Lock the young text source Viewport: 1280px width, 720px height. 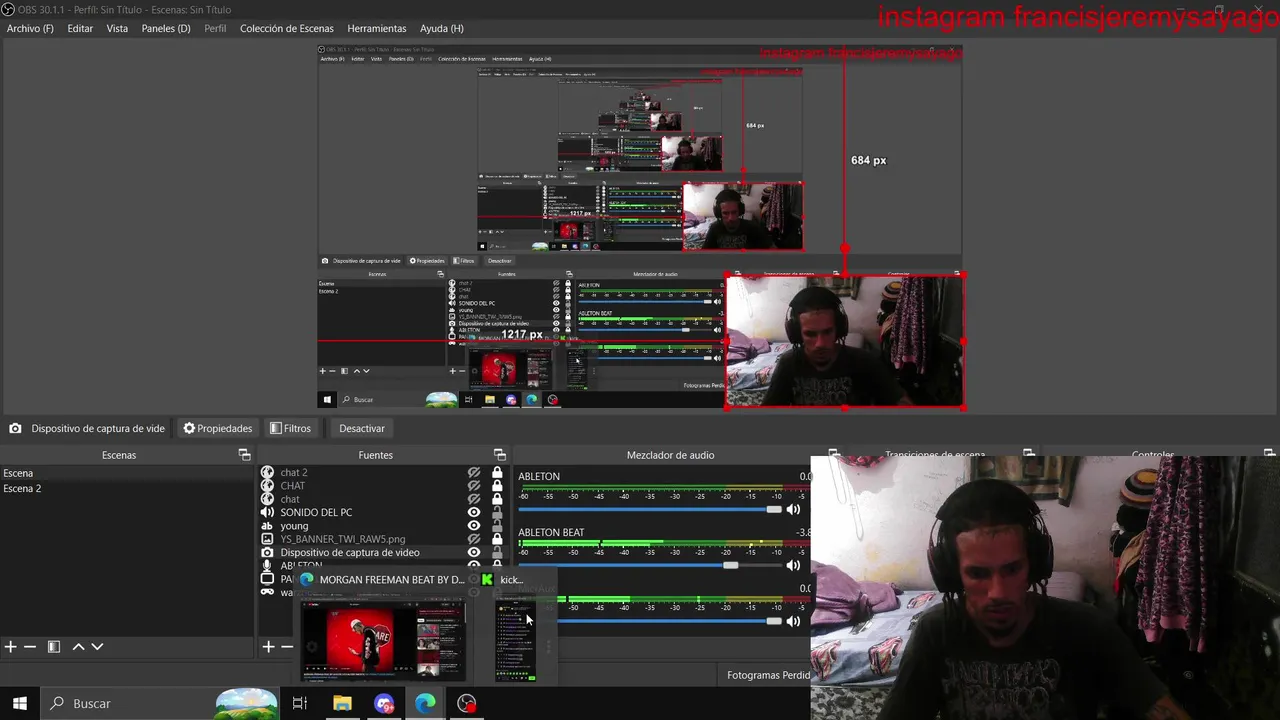coord(497,526)
